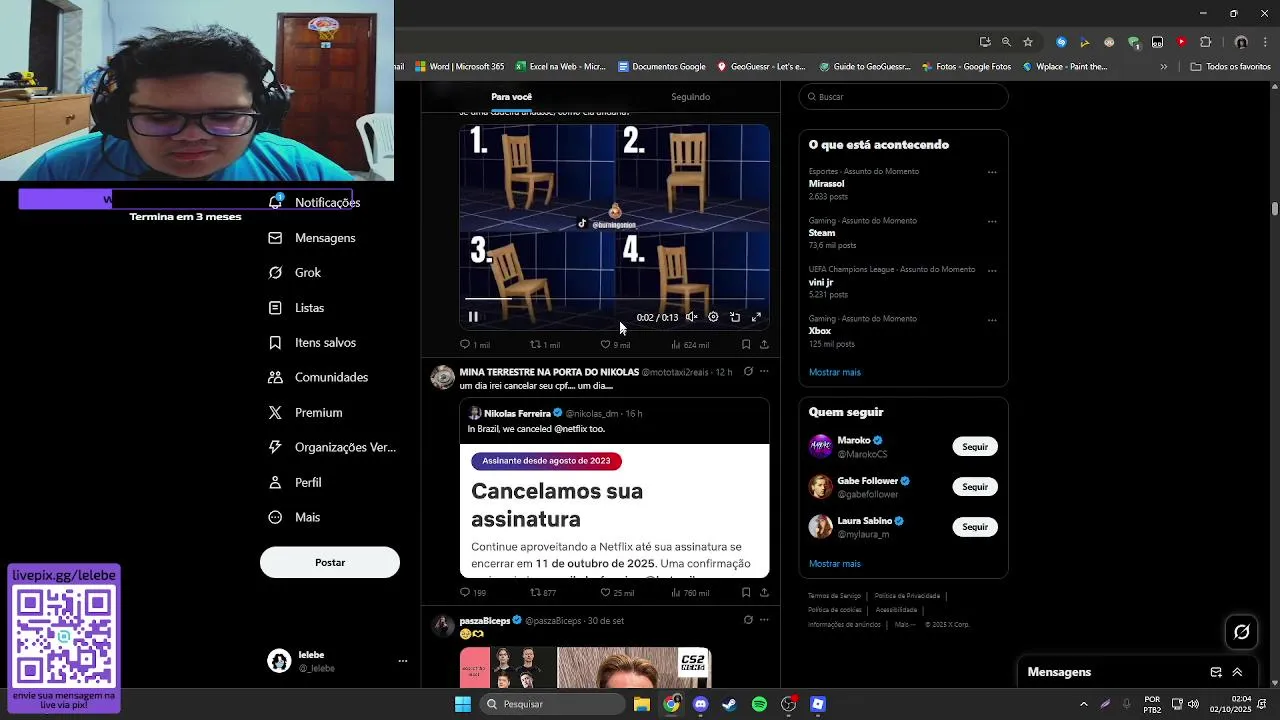Image resolution: width=1280 pixels, height=720 pixels.
Task: Open the Shazam extension
Action: pos(1061,42)
